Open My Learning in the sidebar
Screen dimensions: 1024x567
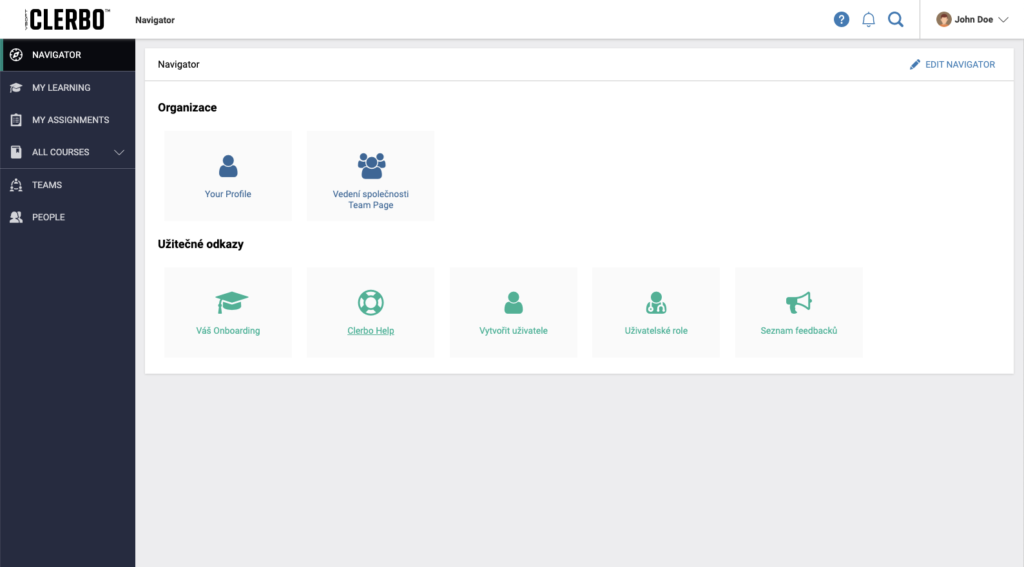click(68, 88)
